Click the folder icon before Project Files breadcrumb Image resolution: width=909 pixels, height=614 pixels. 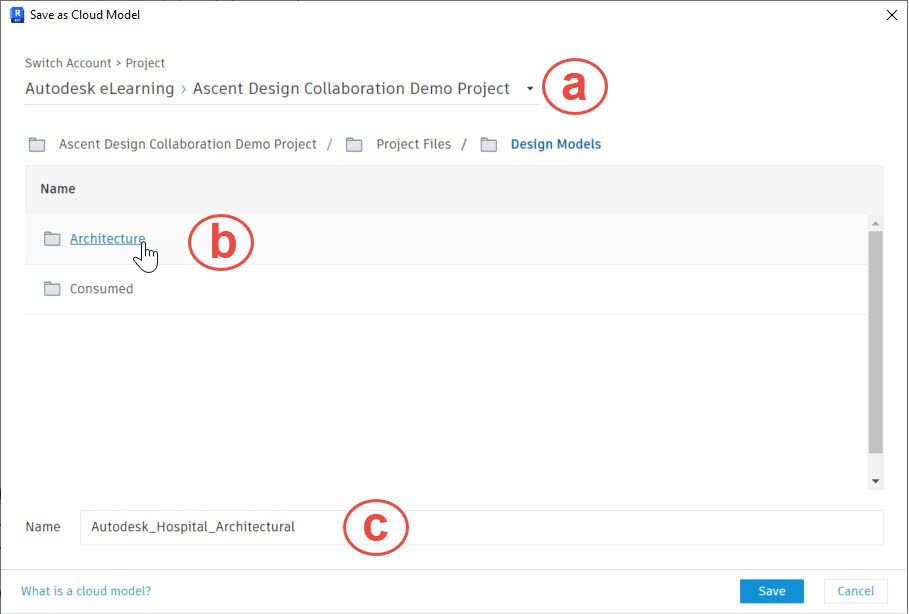pyautogui.click(x=354, y=144)
